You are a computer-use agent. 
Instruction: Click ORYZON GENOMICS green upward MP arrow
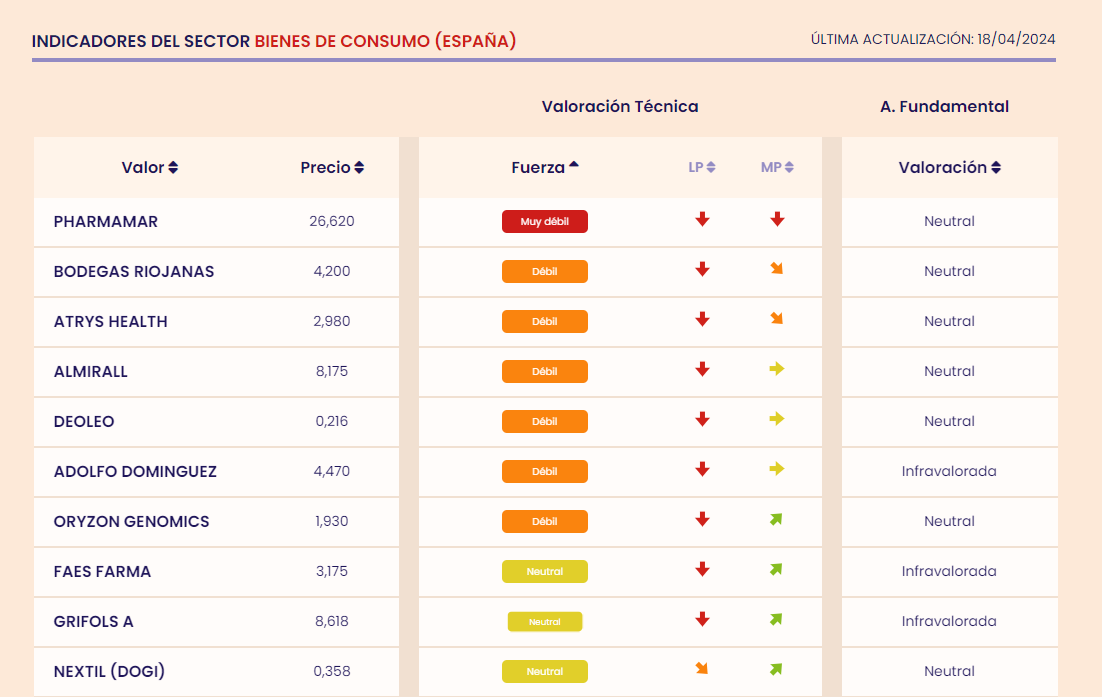click(776, 519)
